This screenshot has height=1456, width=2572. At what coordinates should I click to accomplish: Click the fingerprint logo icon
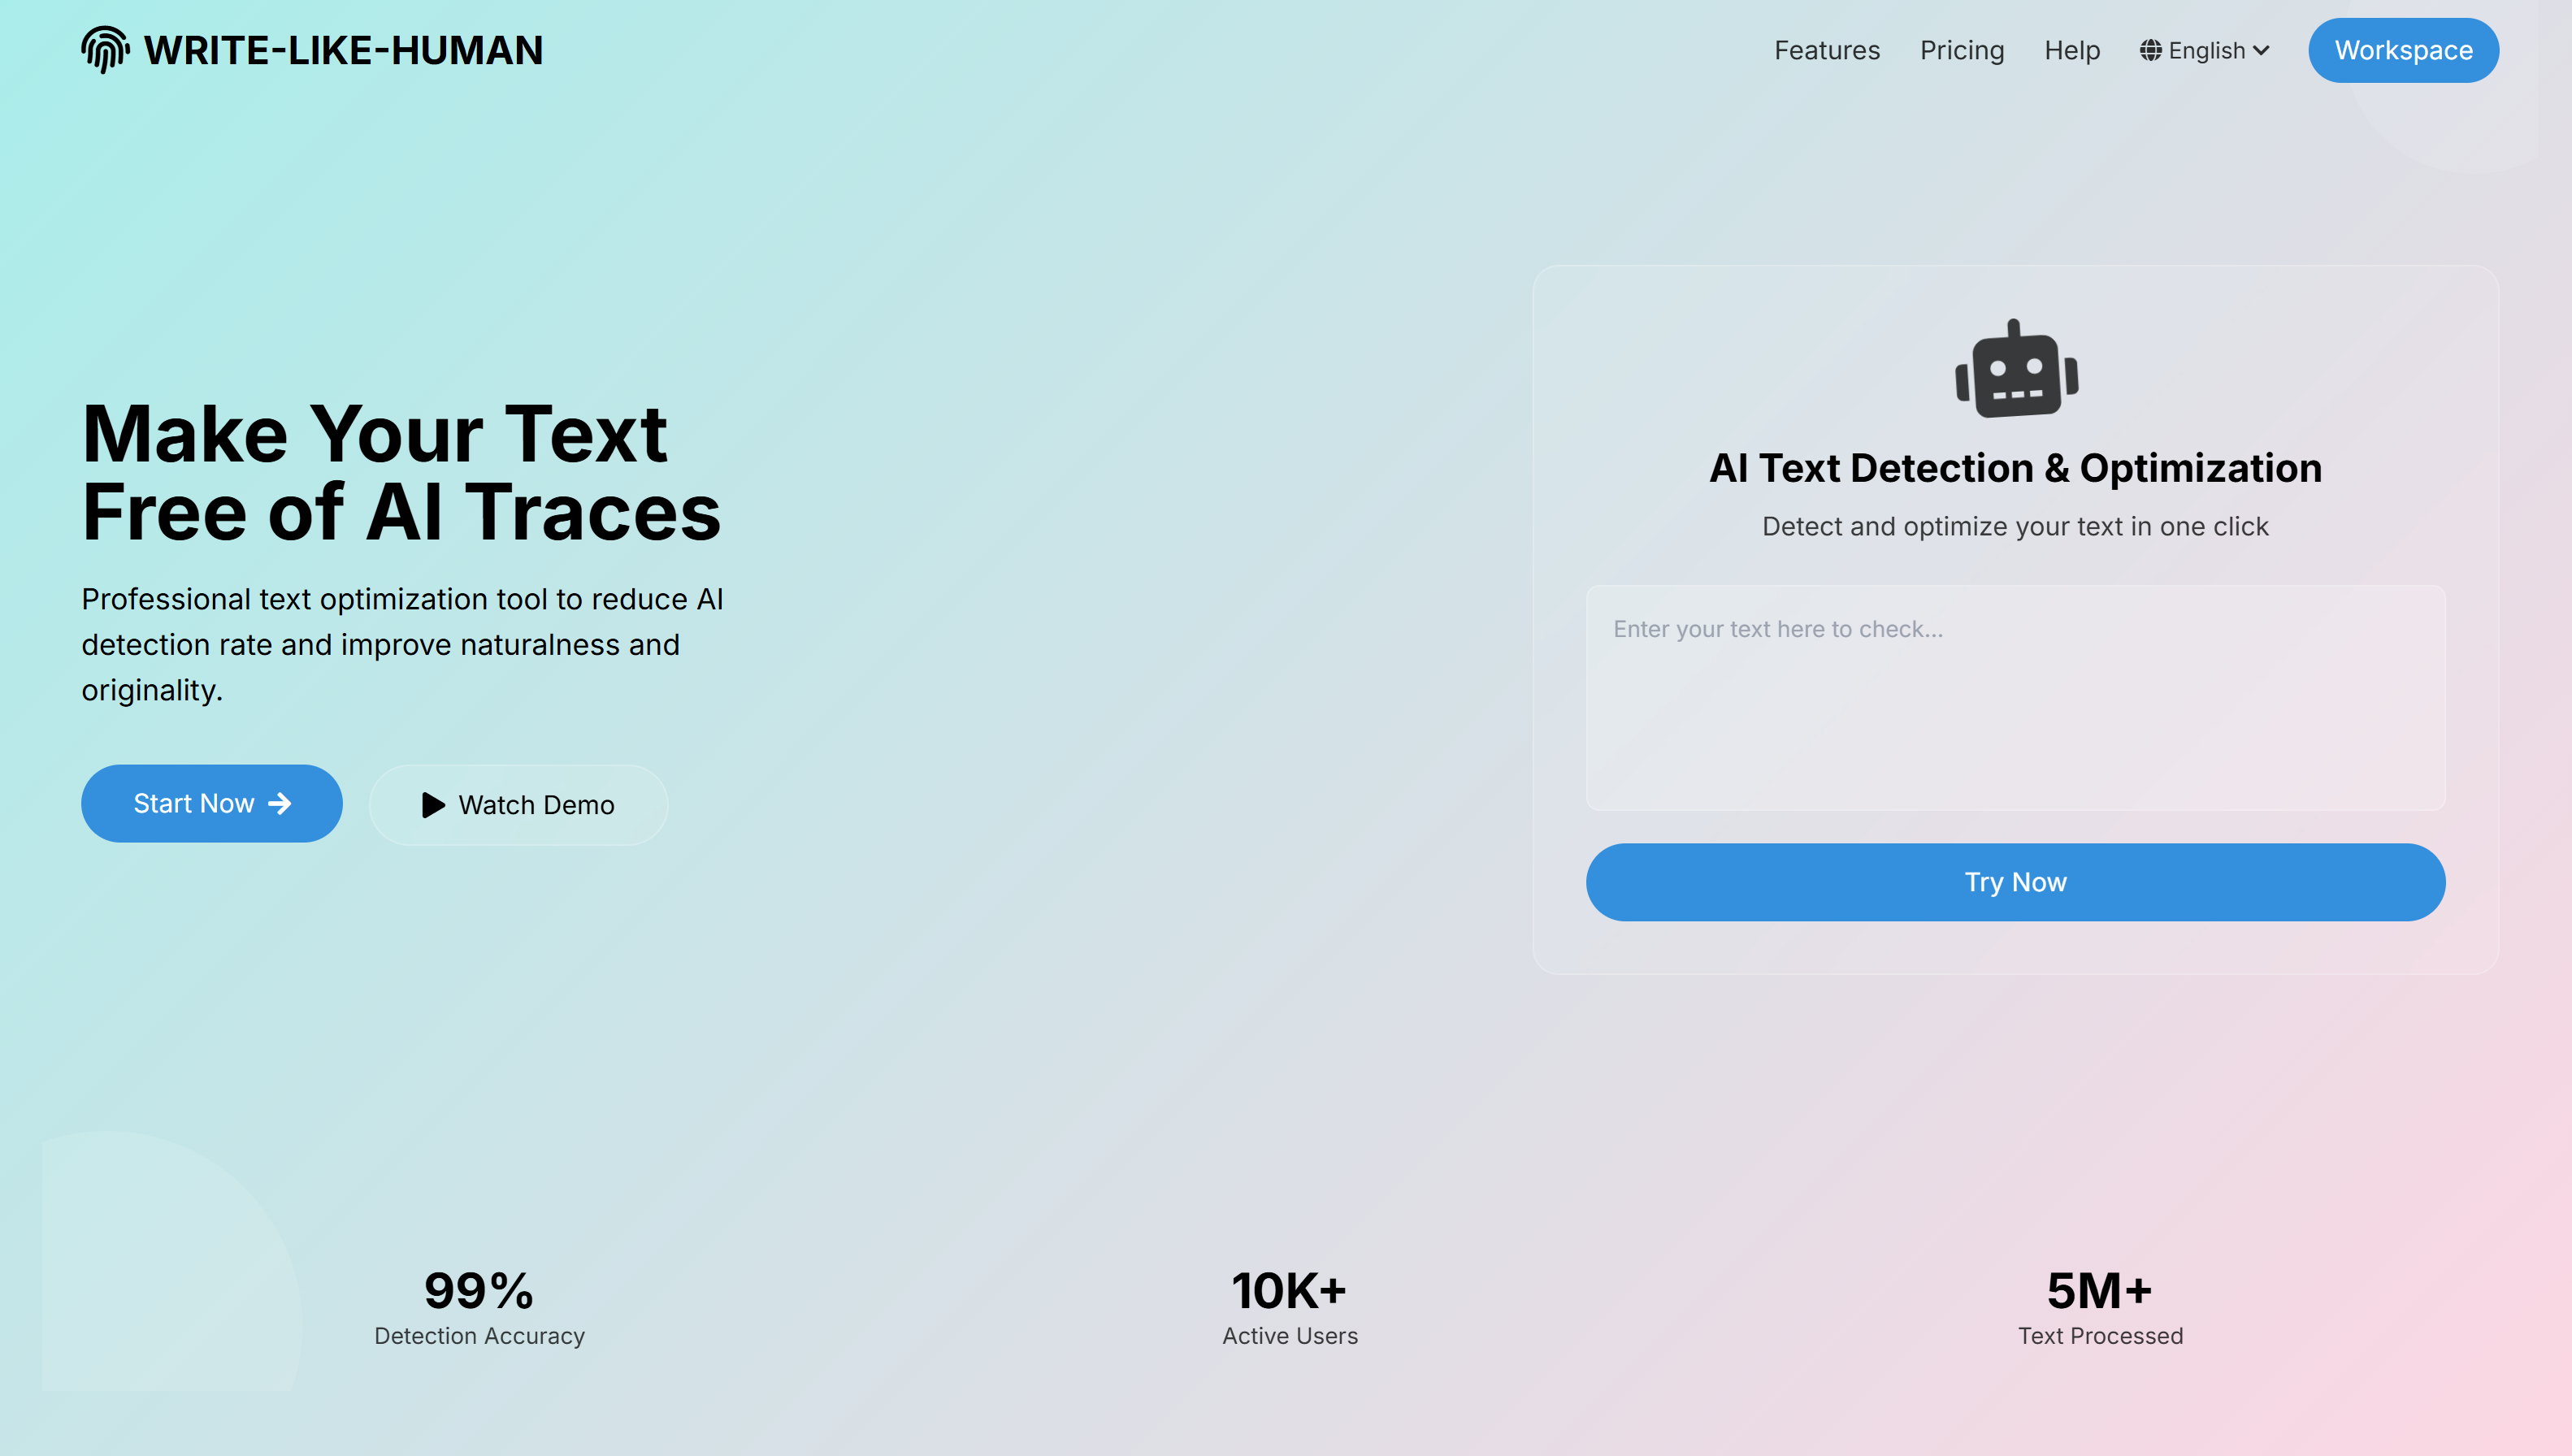point(105,50)
